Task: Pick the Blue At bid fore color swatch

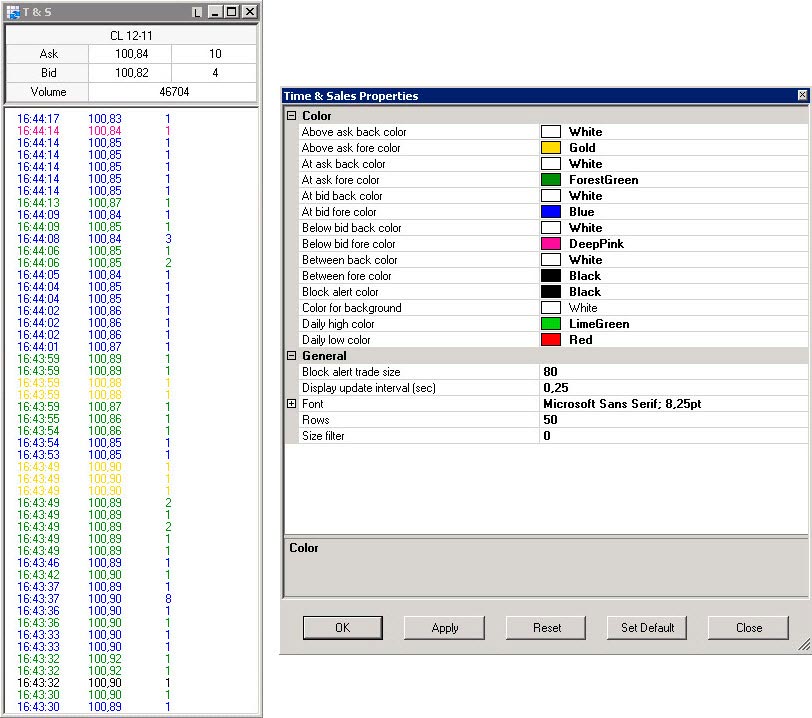Action: point(551,212)
